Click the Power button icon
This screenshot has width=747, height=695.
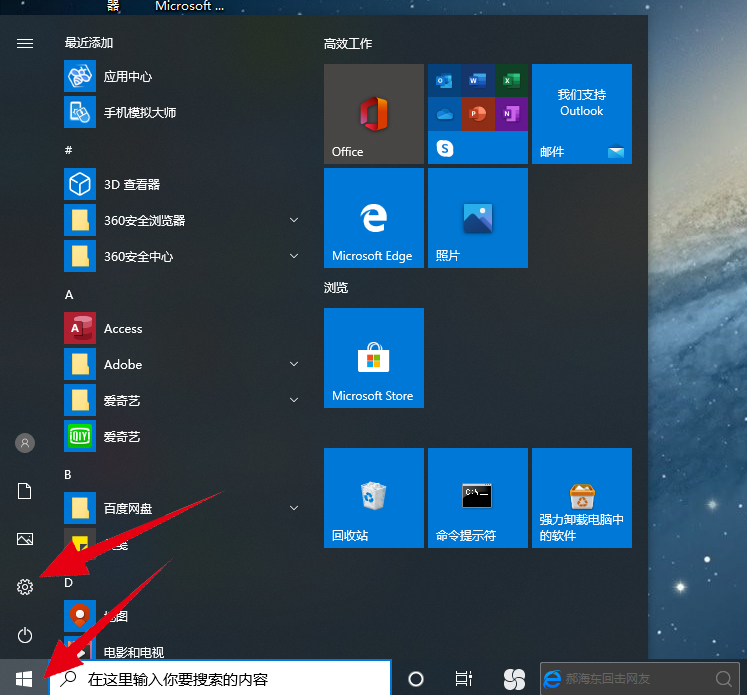pos(25,635)
